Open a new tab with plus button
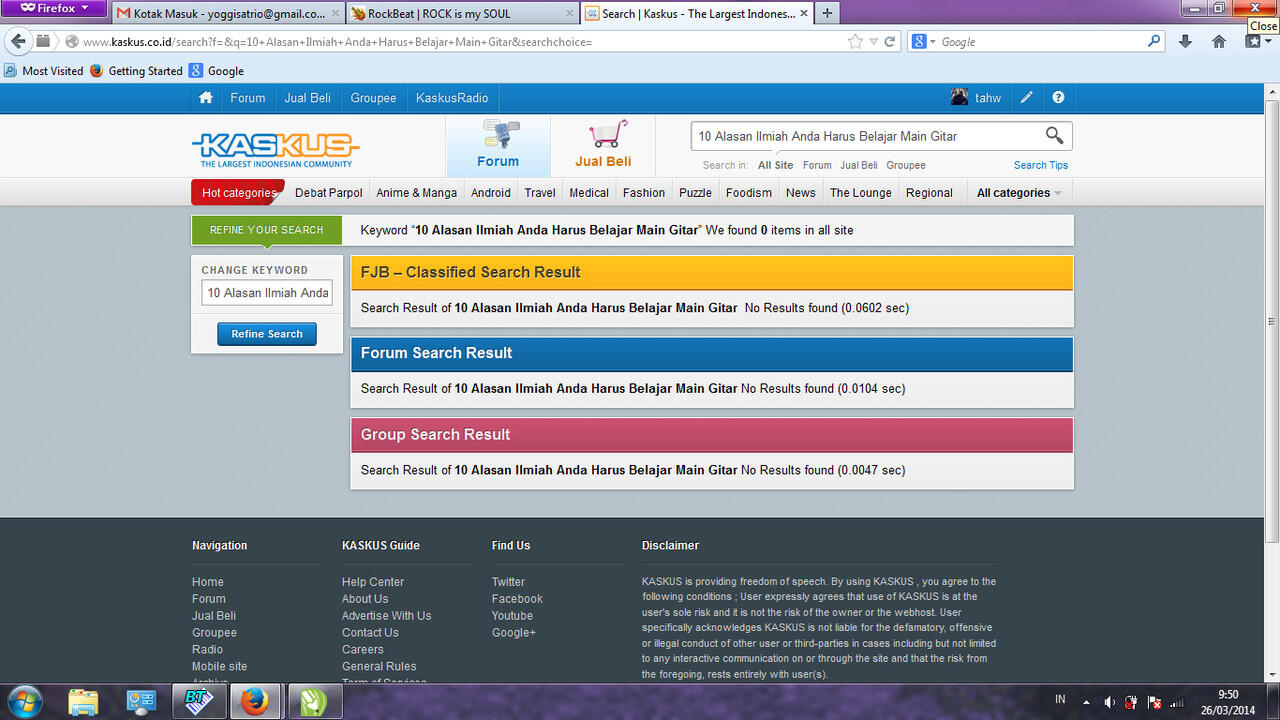The width and height of the screenshot is (1280, 720). pos(827,14)
